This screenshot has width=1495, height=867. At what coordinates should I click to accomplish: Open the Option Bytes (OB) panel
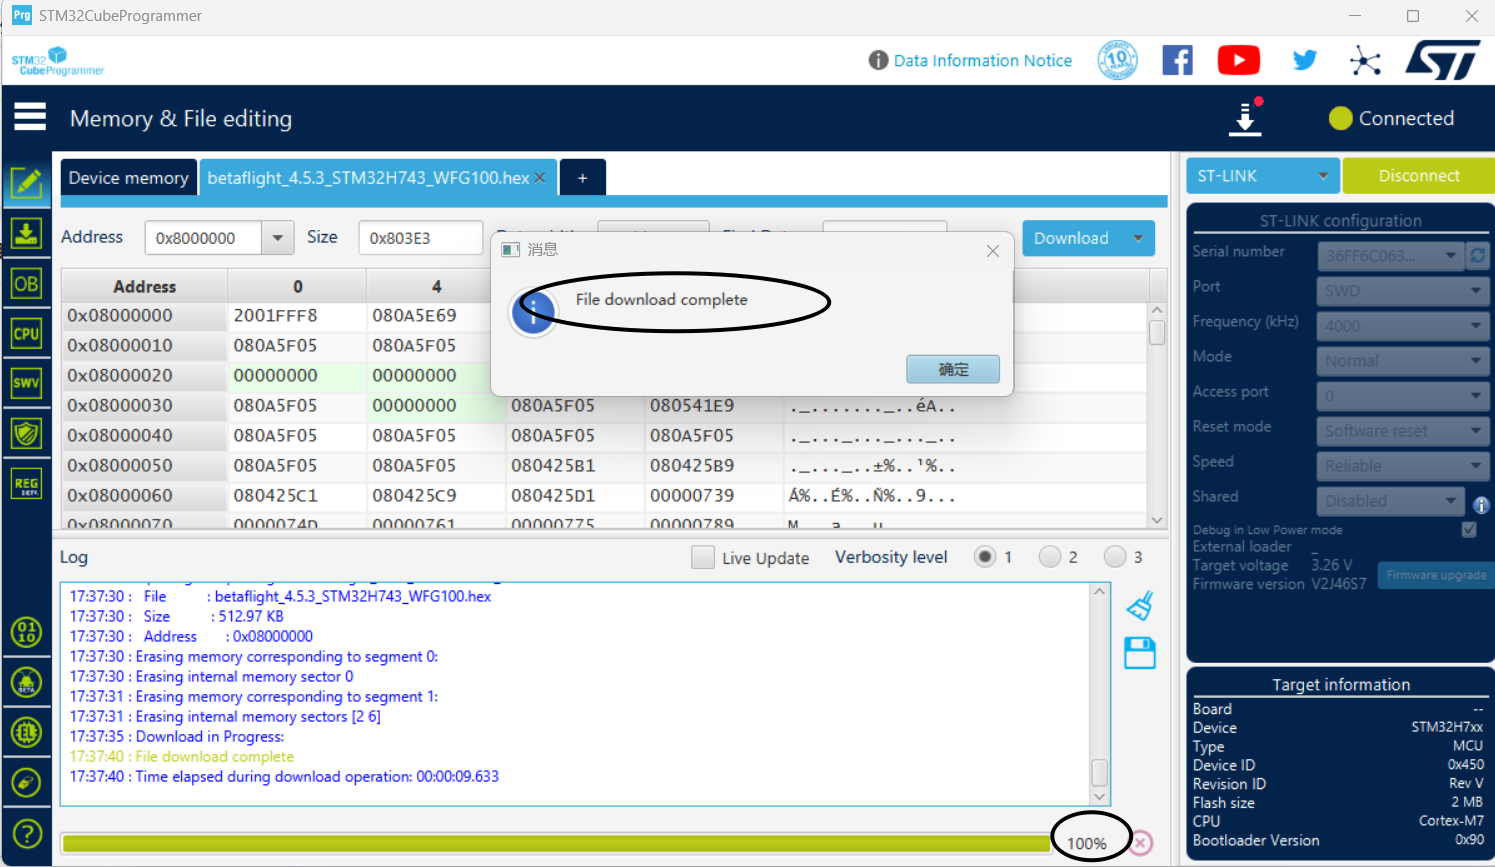click(x=26, y=284)
